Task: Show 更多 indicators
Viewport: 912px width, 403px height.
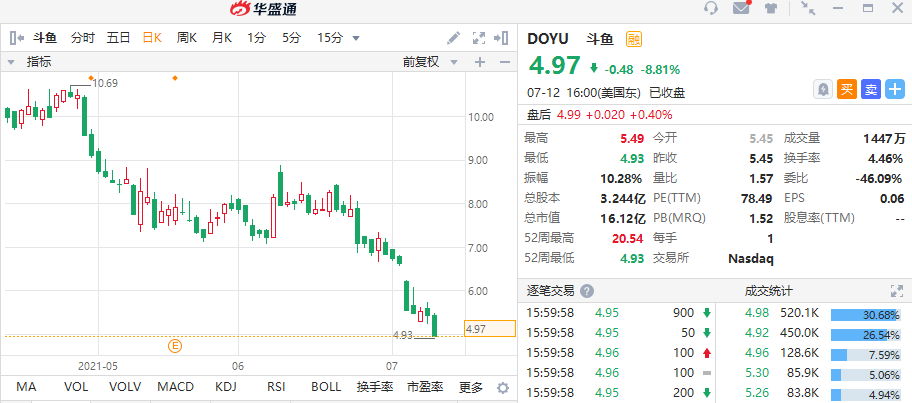Action: coord(471,387)
